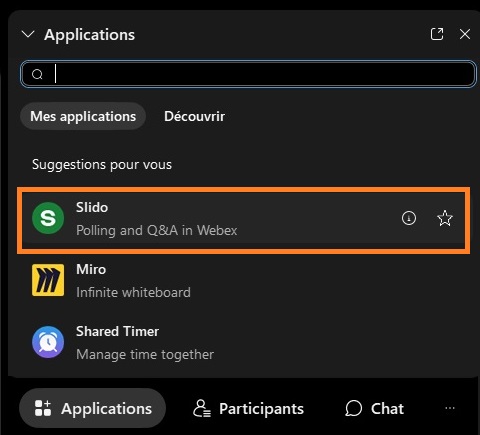Click the green Slido app icon

point(48,218)
